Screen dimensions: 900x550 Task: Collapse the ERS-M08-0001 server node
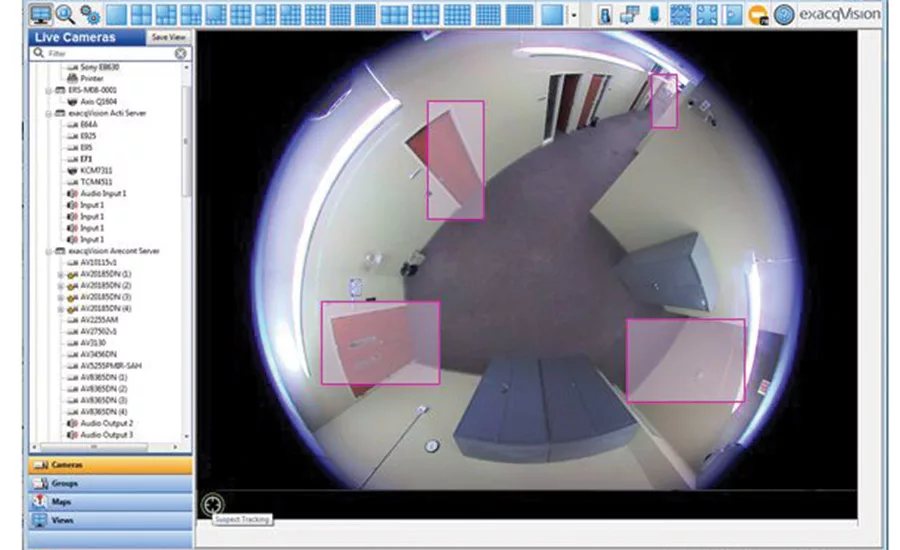point(49,90)
